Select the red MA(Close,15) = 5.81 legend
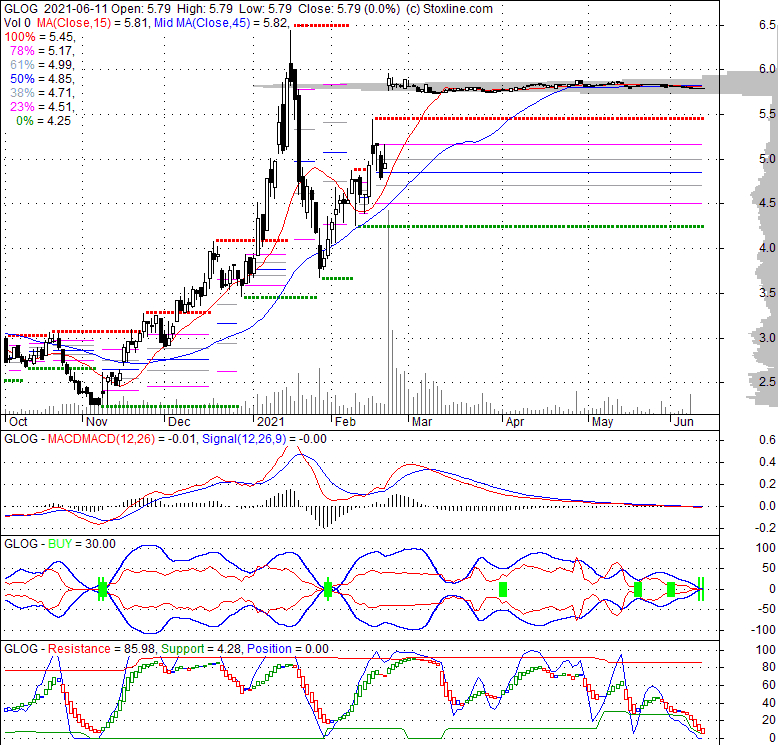This screenshot has width=780, height=745. point(92,23)
